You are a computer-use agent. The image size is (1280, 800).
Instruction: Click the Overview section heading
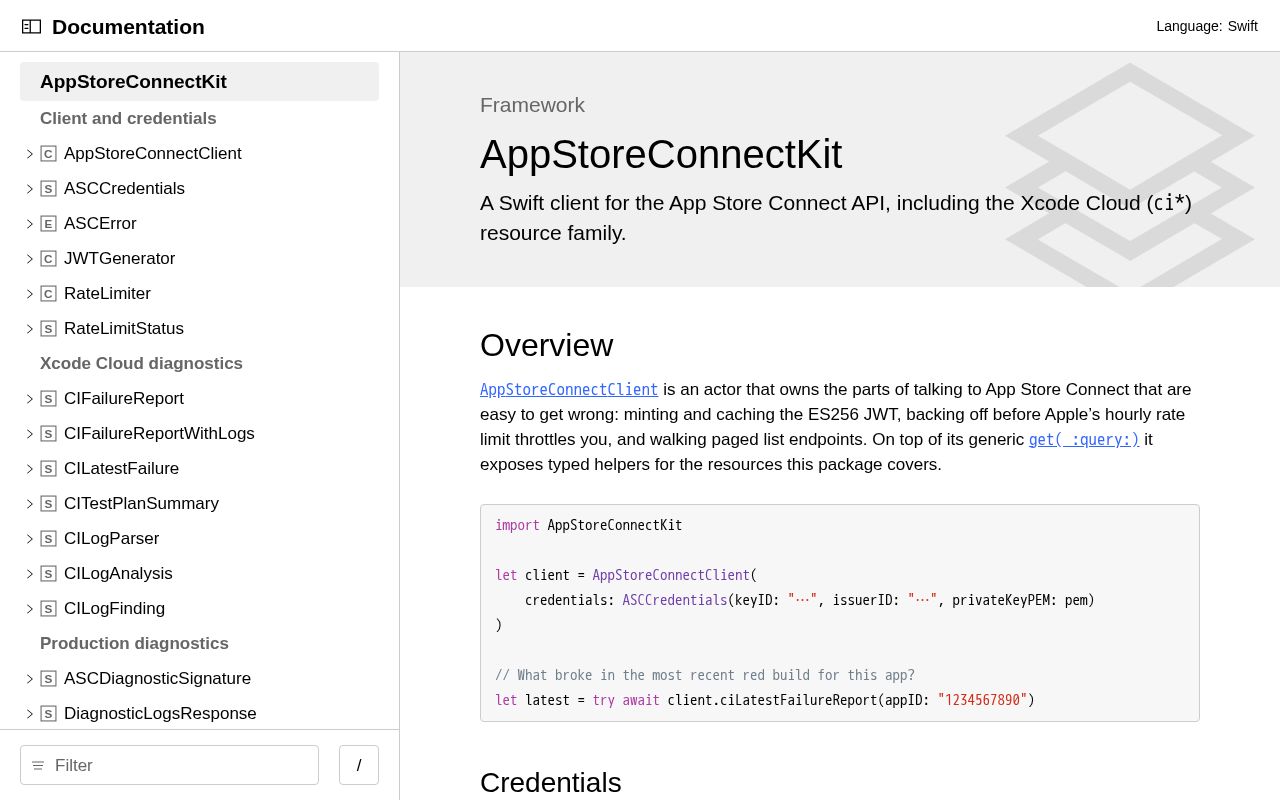click(547, 345)
